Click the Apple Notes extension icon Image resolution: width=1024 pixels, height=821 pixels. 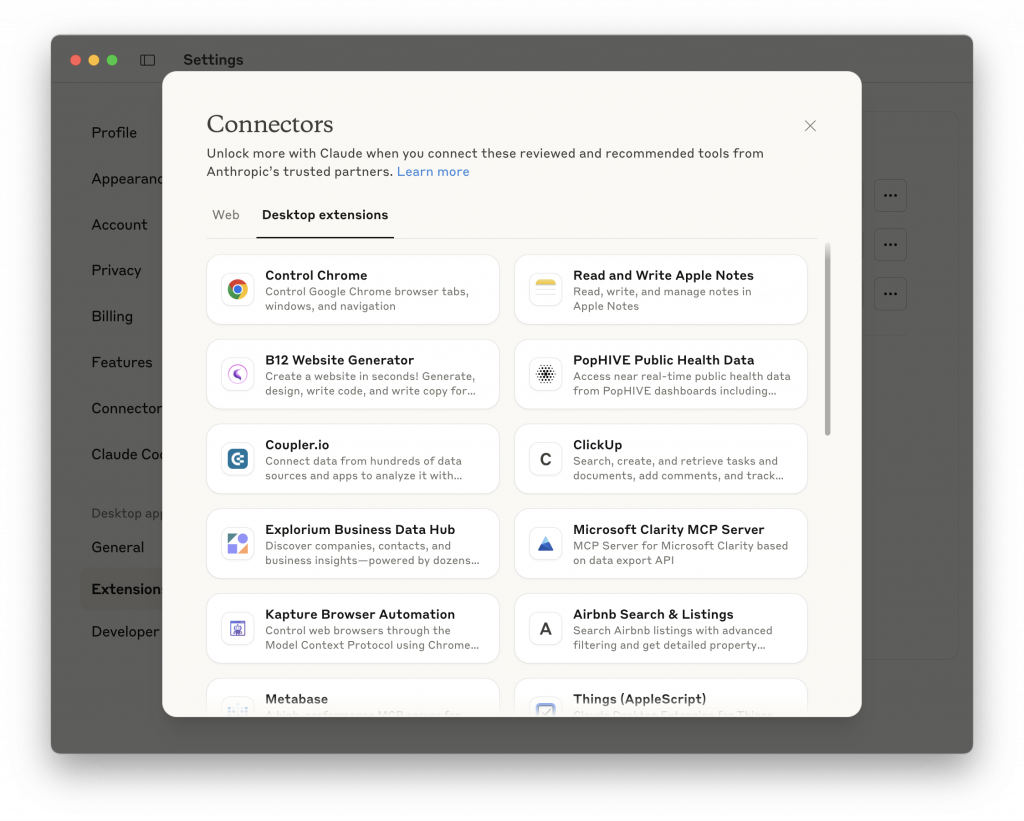coord(546,290)
